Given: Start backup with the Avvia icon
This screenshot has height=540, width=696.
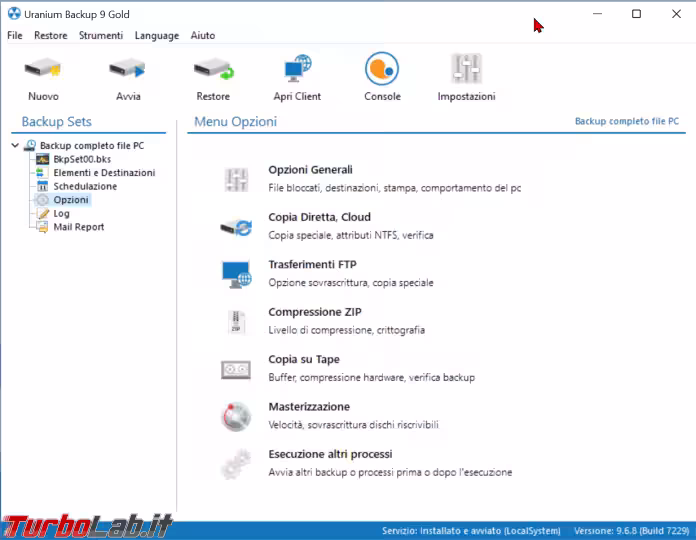Looking at the screenshot, I should [127, 69].
